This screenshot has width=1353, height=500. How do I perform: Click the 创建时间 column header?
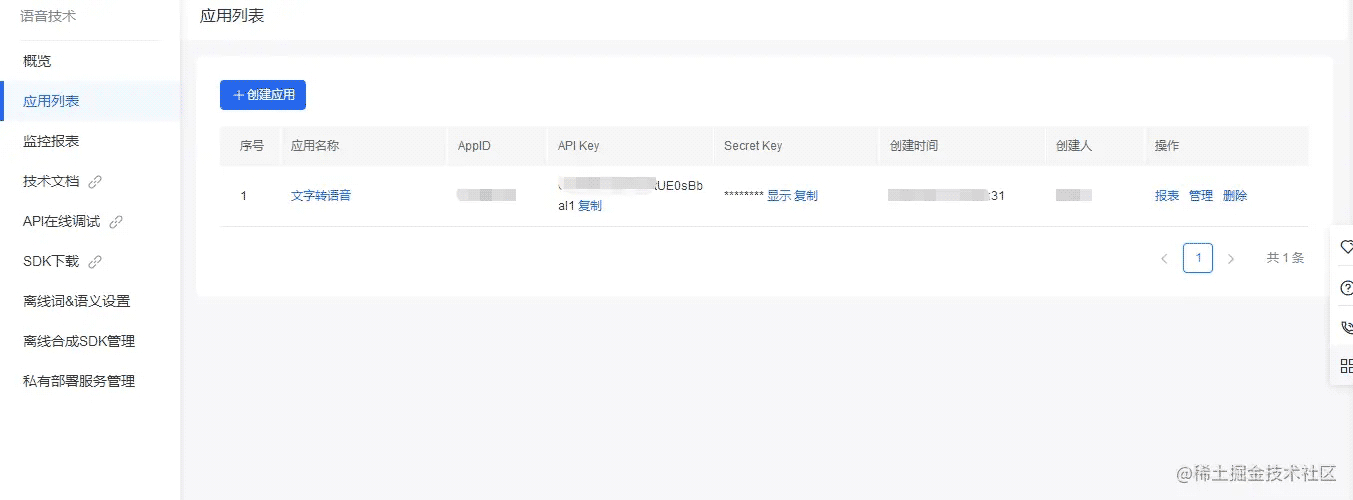[914, 146]
